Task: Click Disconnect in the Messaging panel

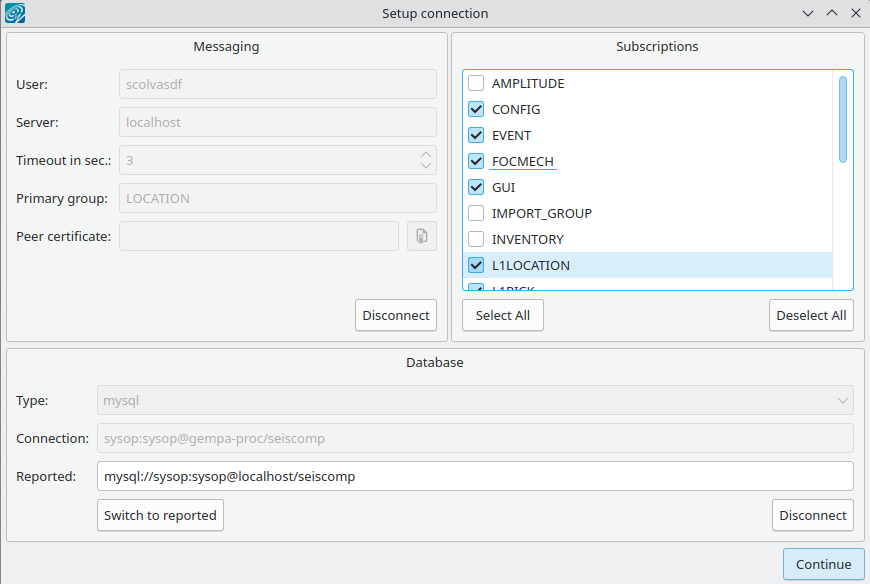Action: pyautogui.click(x=396, y=315)
